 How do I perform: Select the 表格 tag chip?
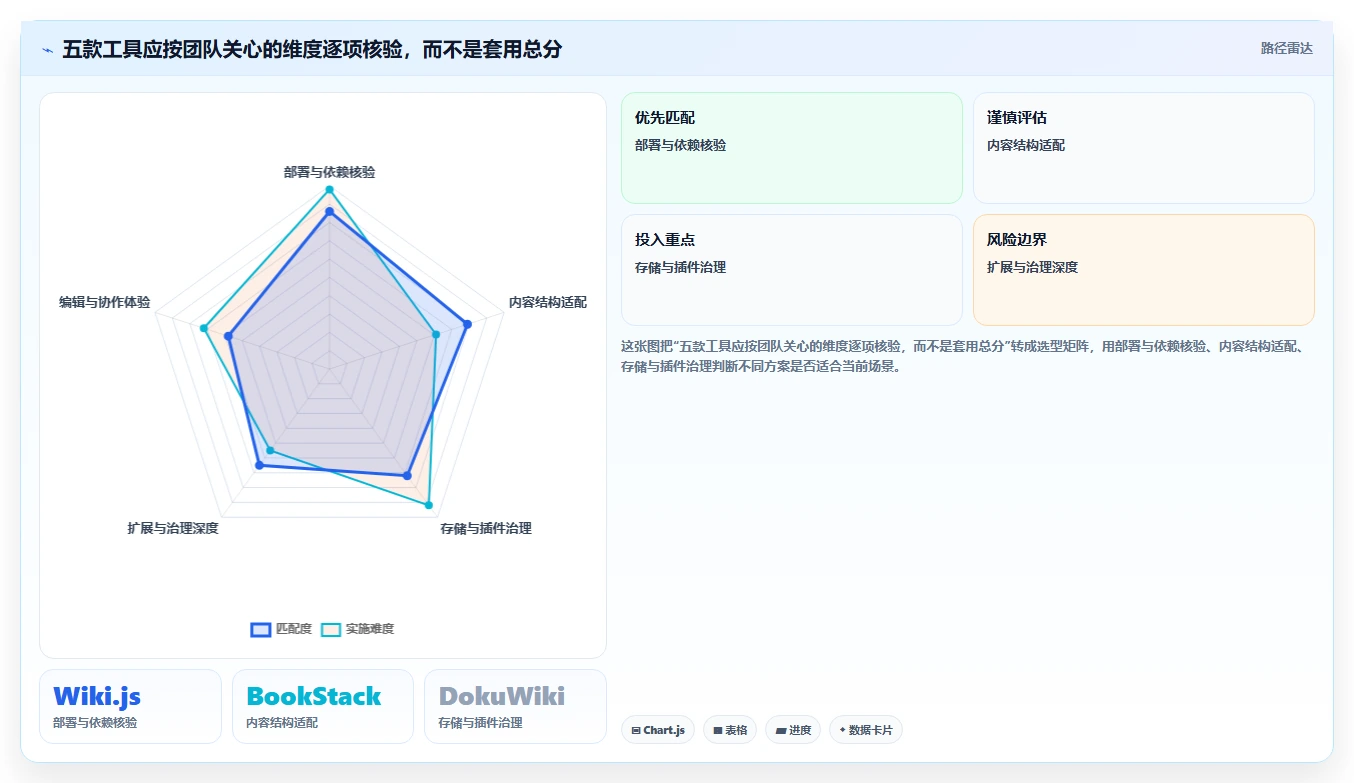pyautogui.click(x=730, y=730)
